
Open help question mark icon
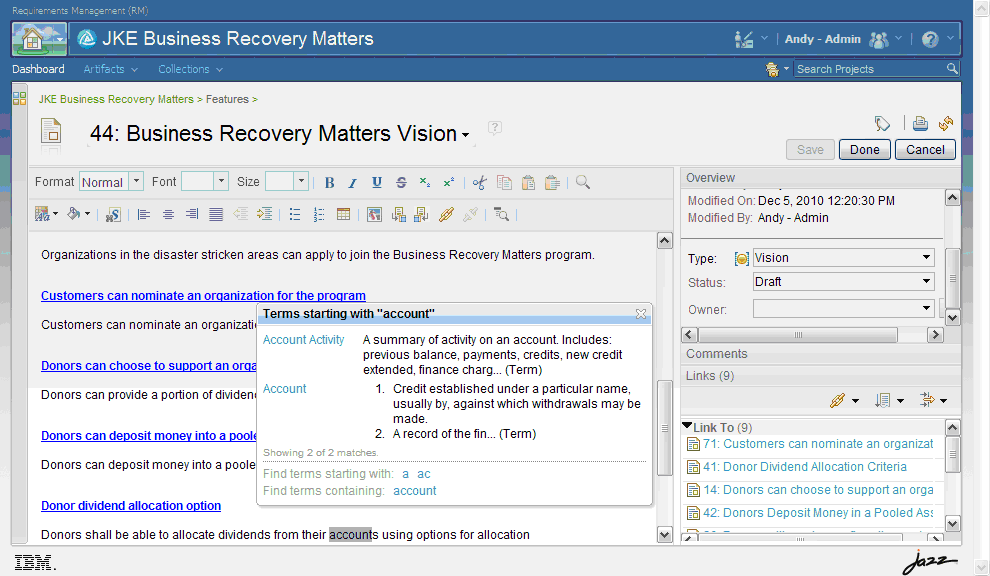929,39
